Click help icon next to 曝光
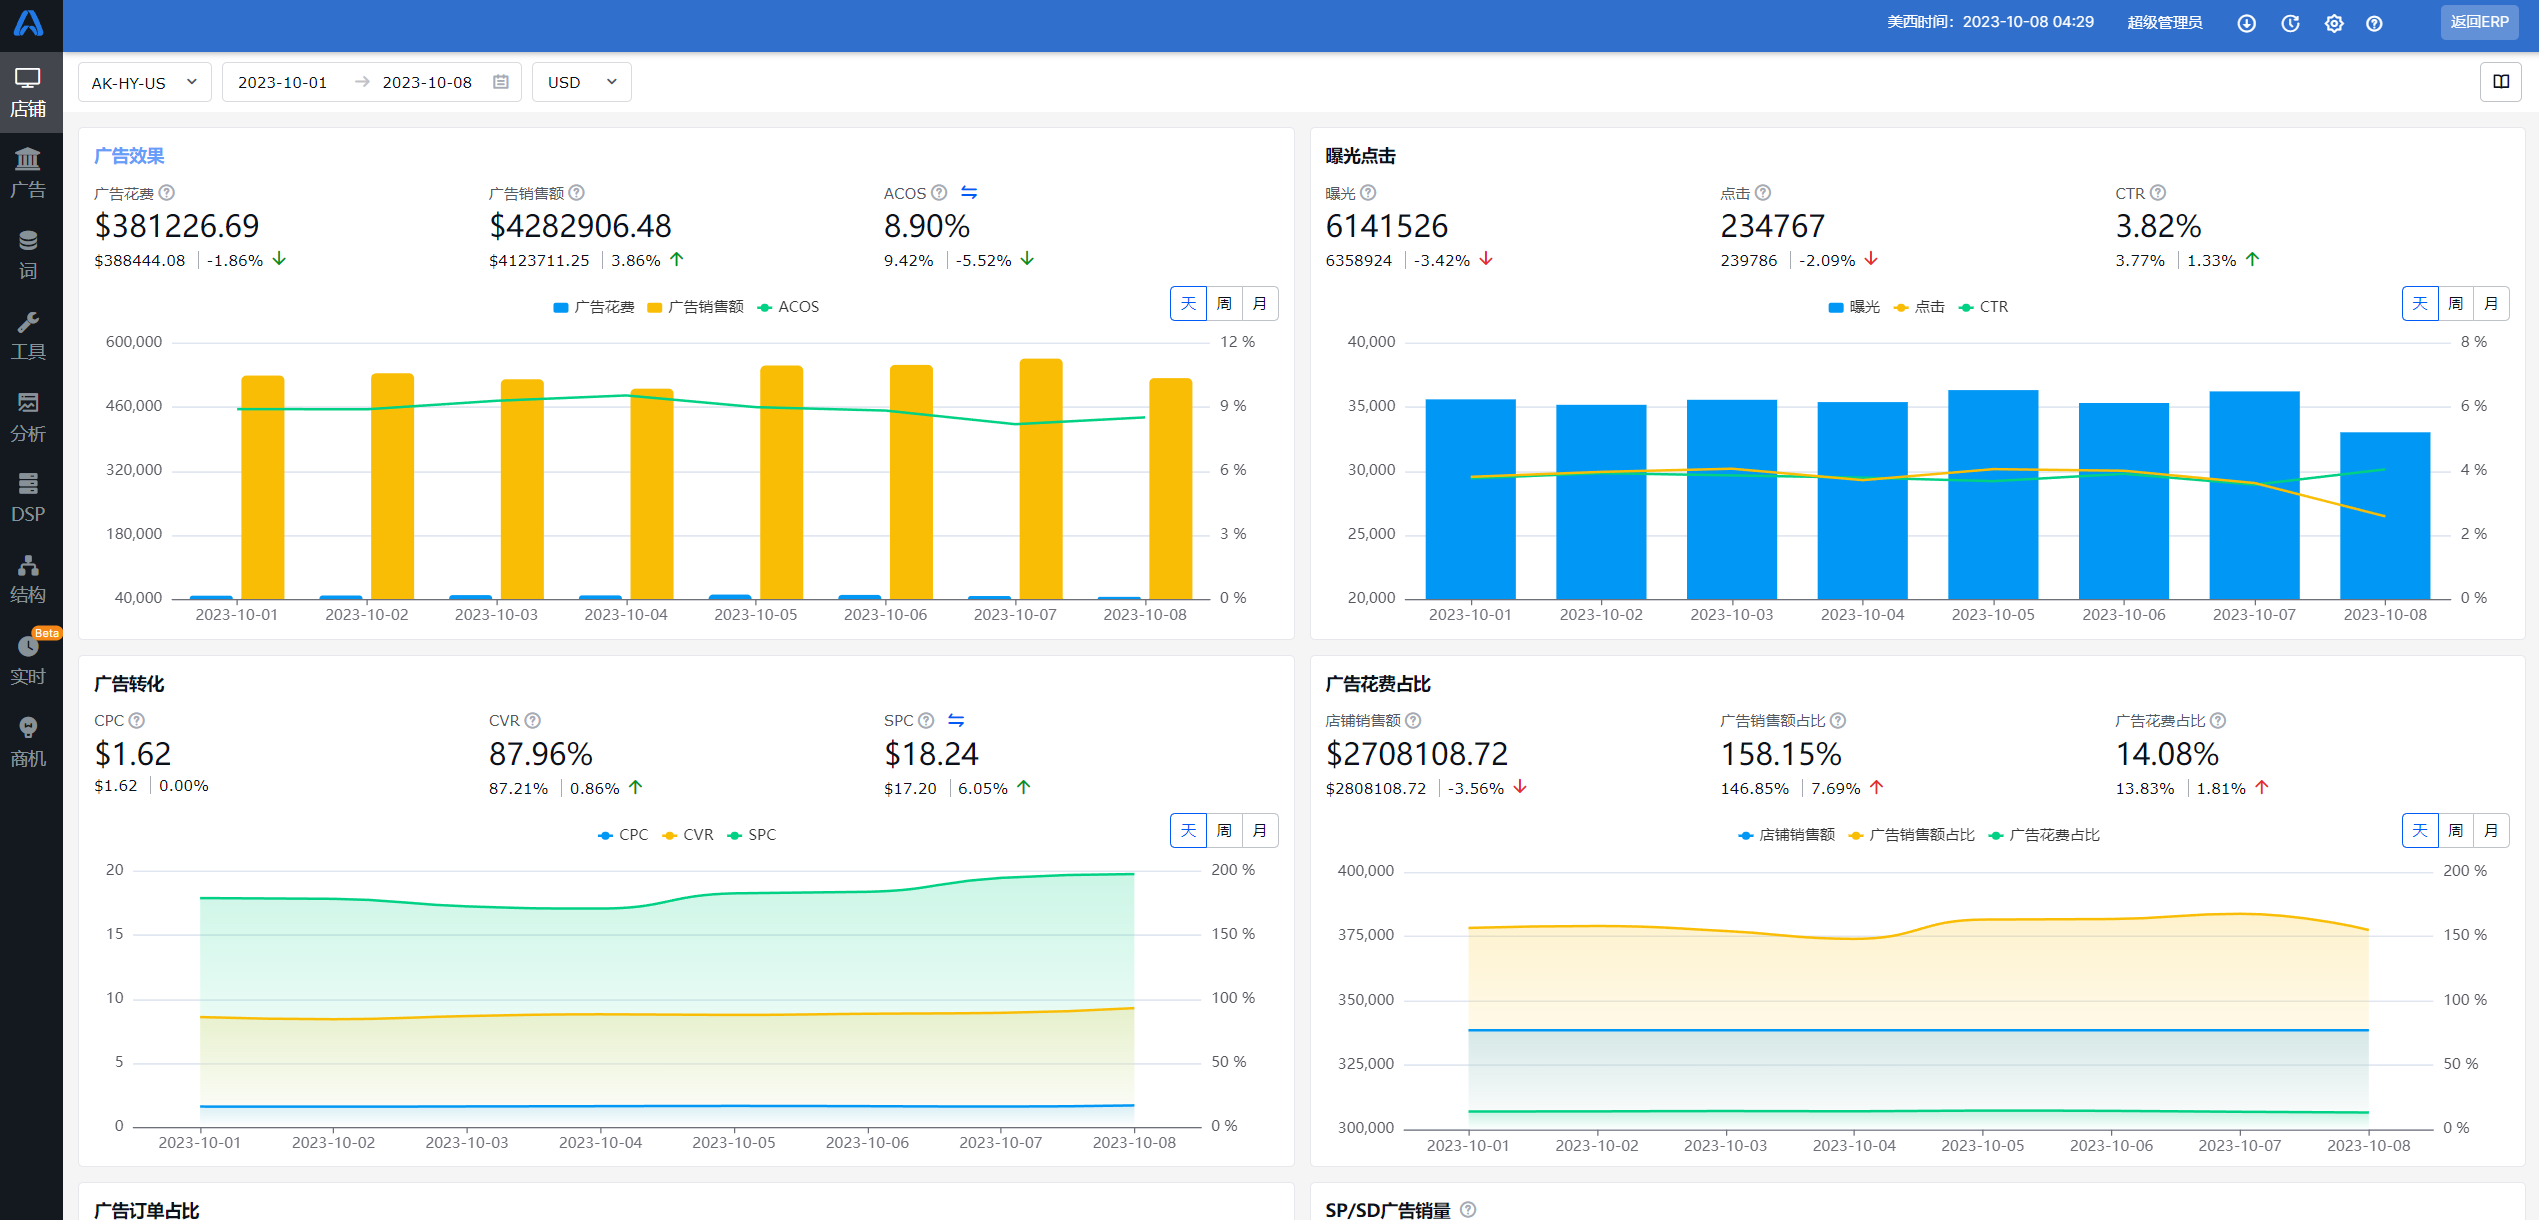The height and width of the screenshot is (1220, 2539). pyautogui.click(x=1368, y=192)
